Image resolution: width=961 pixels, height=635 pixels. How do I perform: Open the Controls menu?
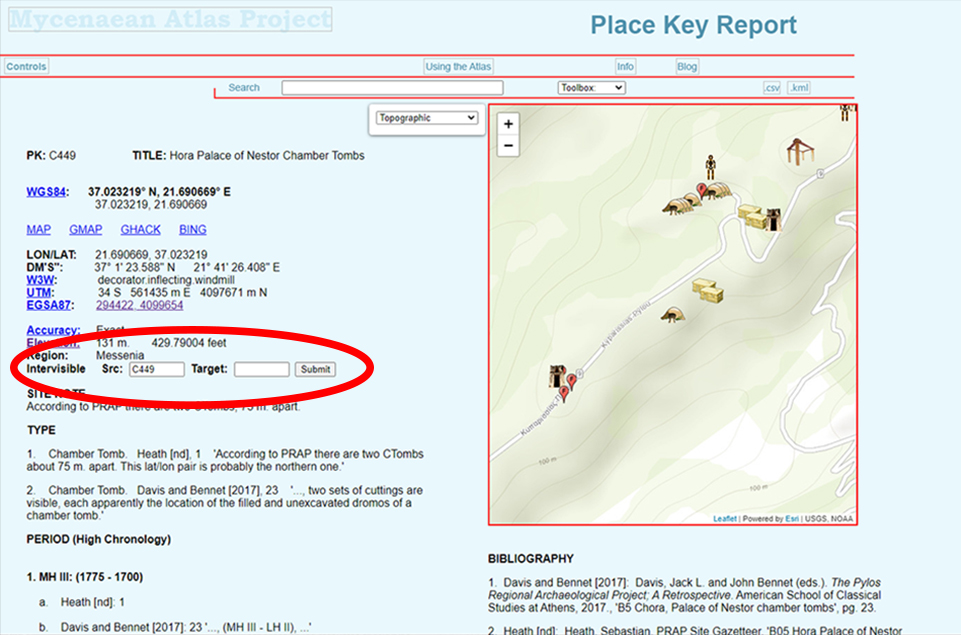coord(26,67)
